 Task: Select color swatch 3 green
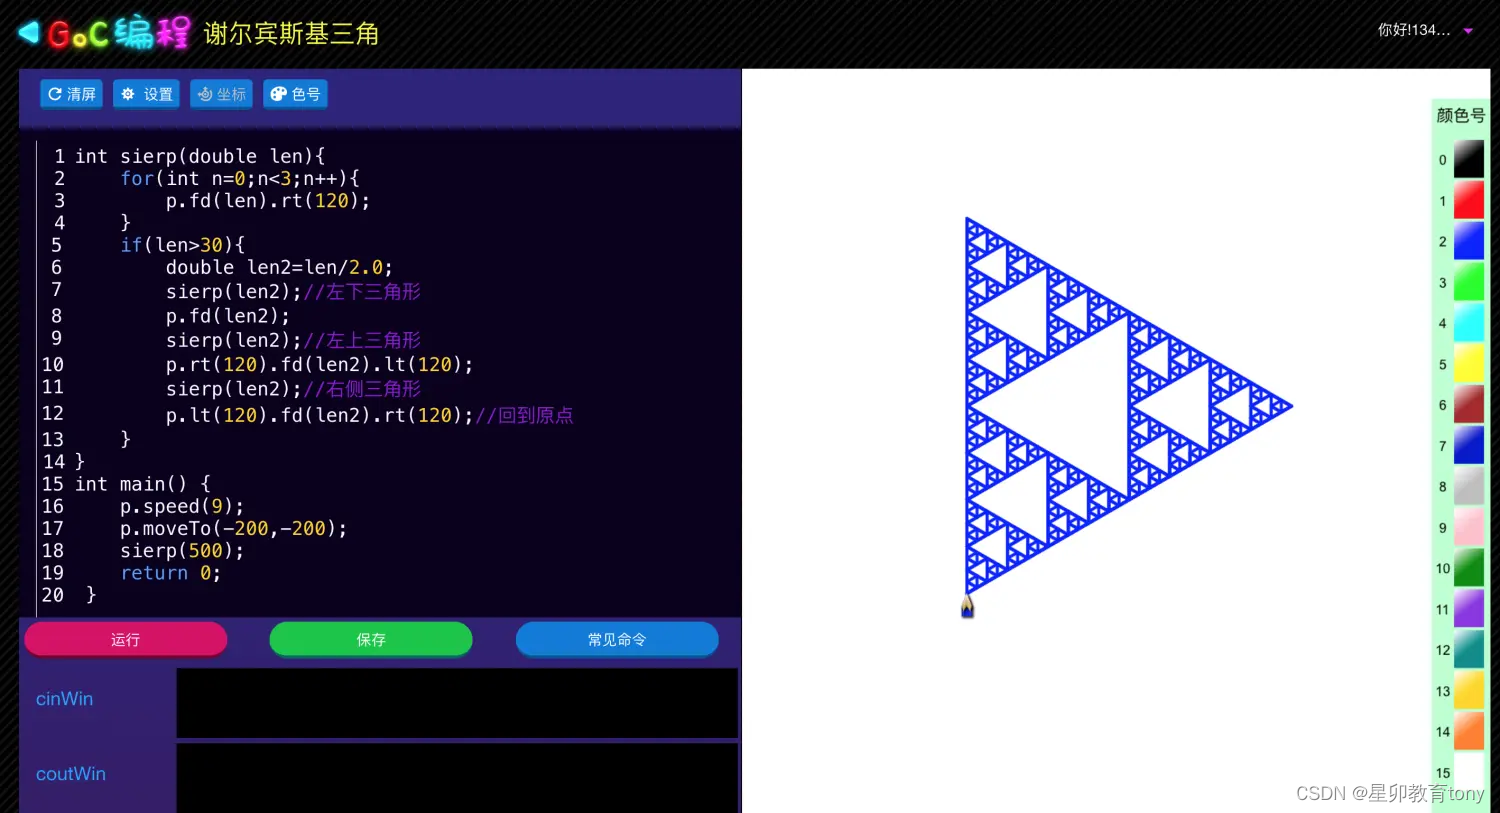click(1468, 282)
